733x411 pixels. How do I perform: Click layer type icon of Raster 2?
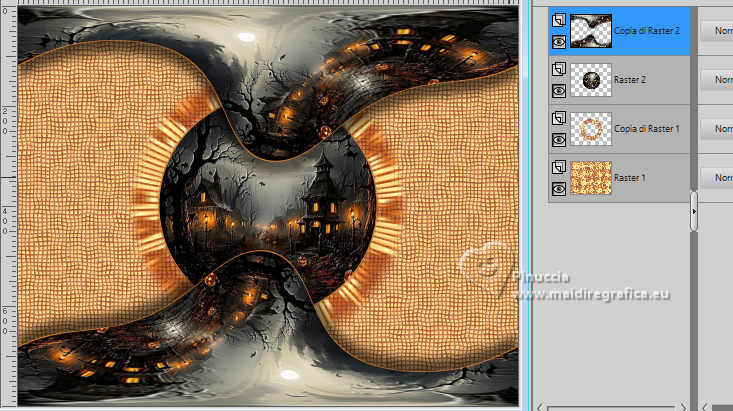559,69
